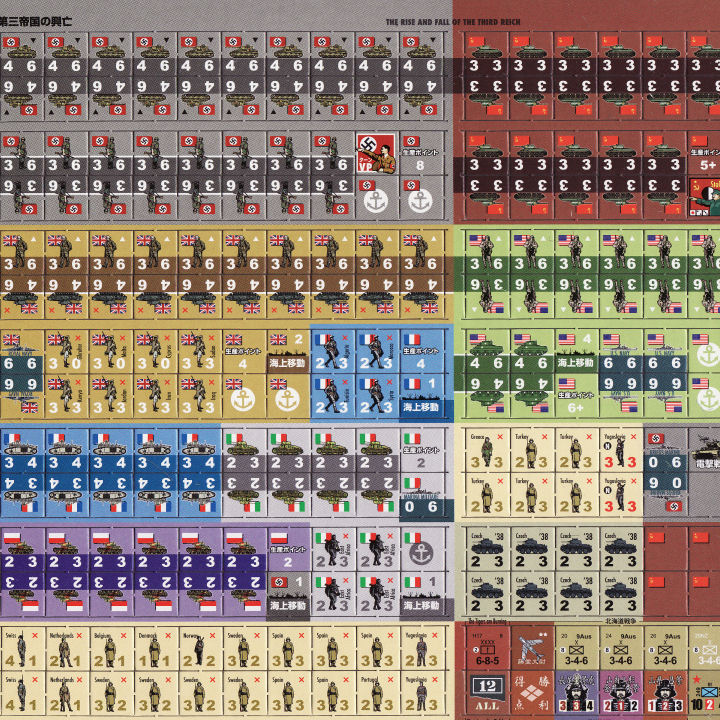This screenshot has width=720, height=720.
Task: Select the German 生産ポイント 8 counter
Action: 420,153
